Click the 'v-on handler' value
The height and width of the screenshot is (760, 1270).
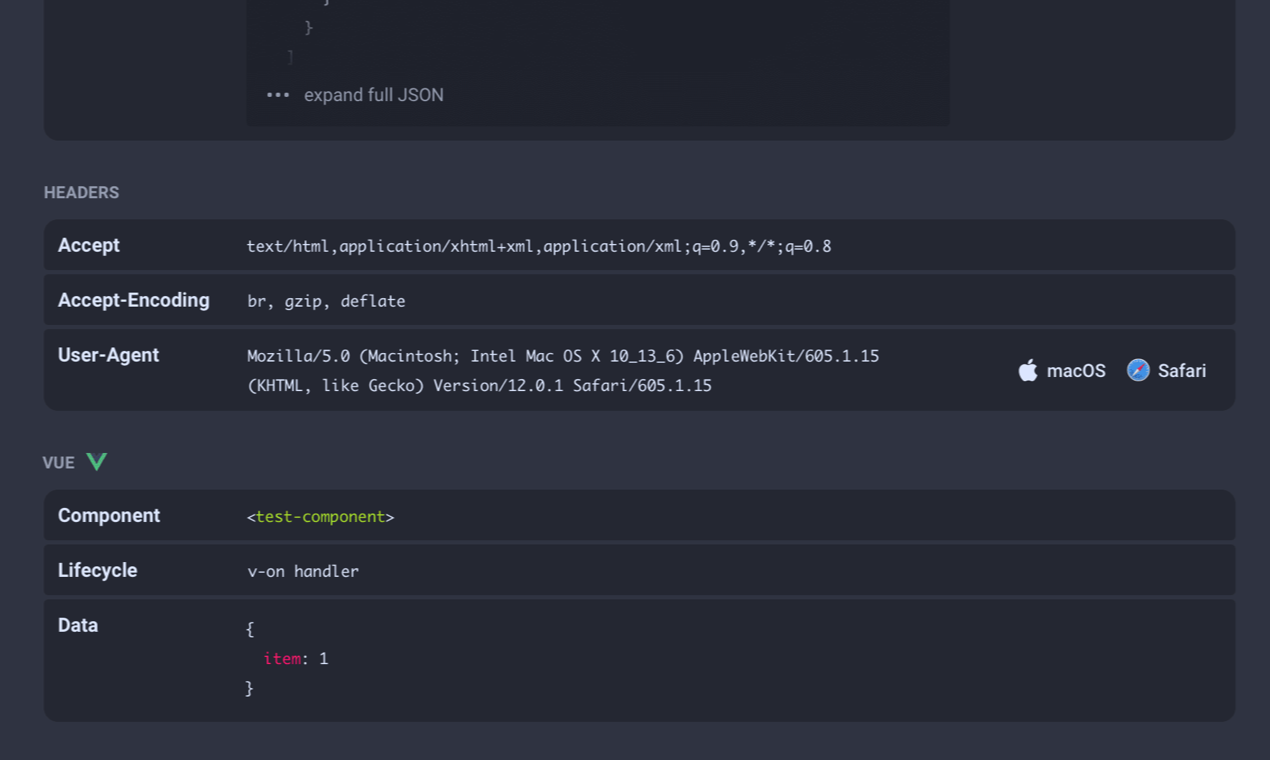pyautogui.click(x=303, y=571)
